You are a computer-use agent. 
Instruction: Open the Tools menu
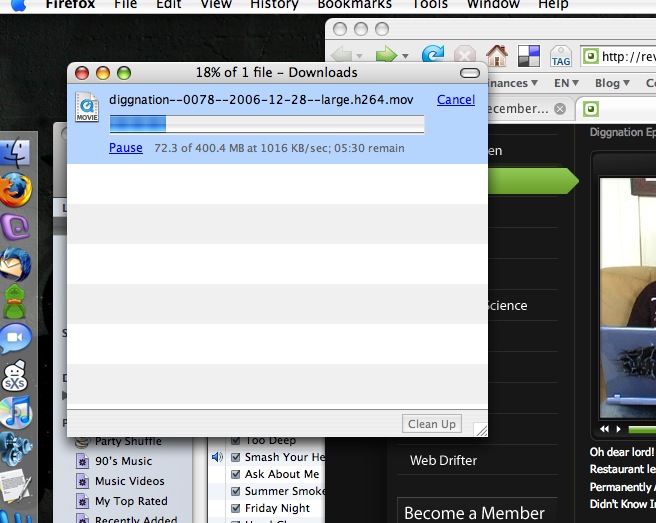point(430,5)
